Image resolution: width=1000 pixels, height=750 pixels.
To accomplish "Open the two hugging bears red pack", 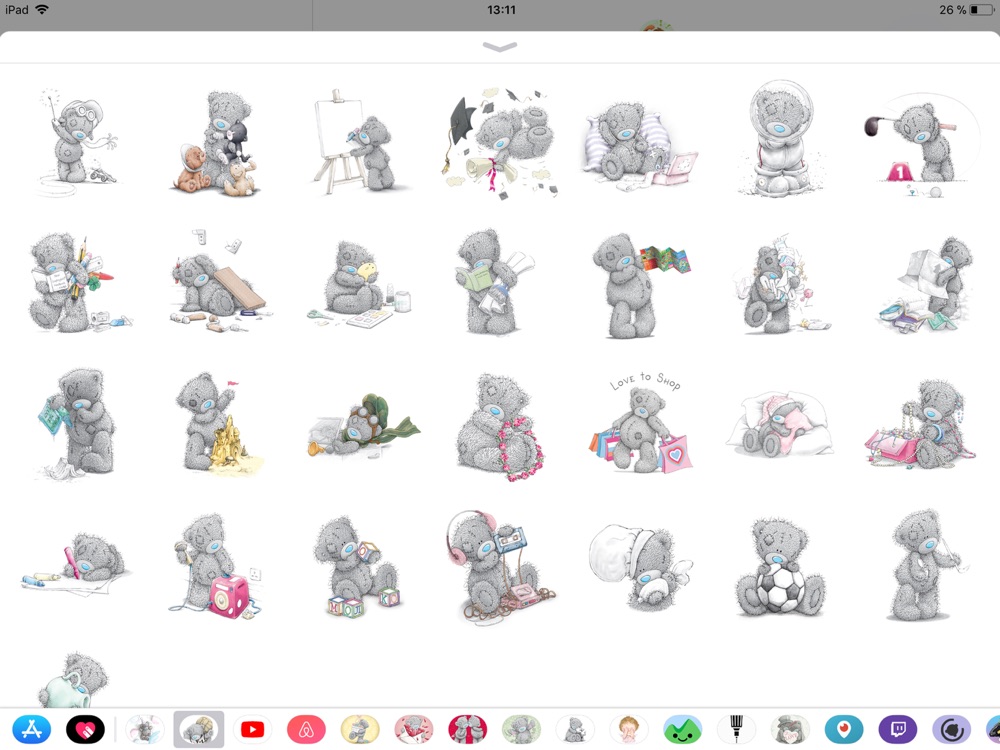I will point(467,730).
